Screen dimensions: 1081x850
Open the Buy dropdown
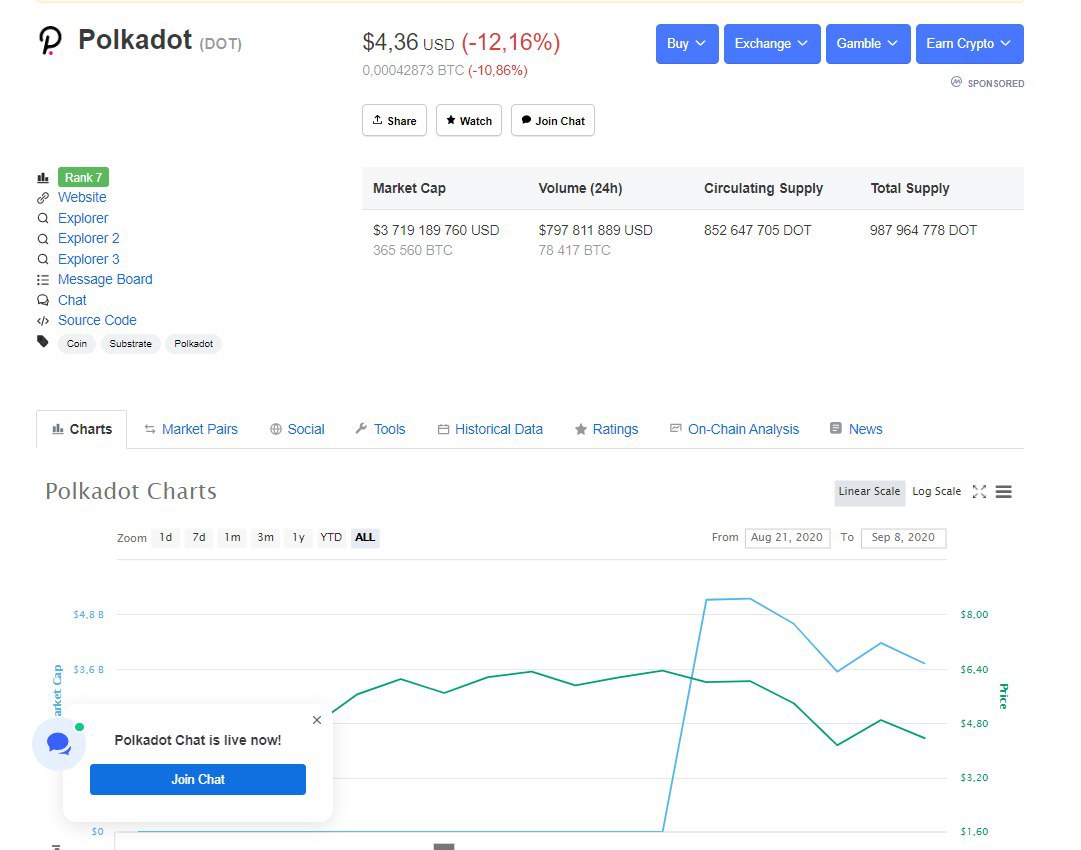coord(687,43)
